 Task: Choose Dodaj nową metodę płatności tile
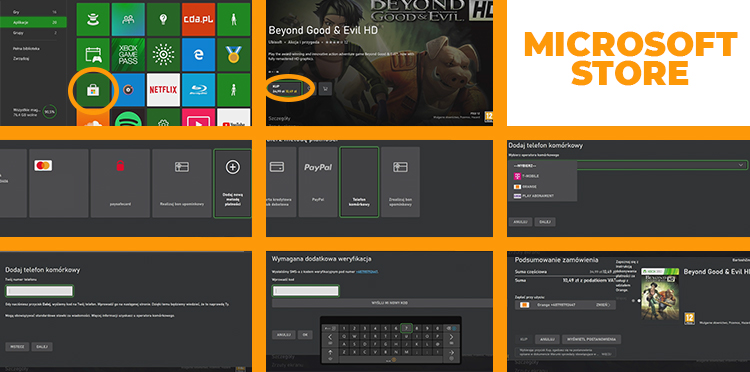point(232,183)
